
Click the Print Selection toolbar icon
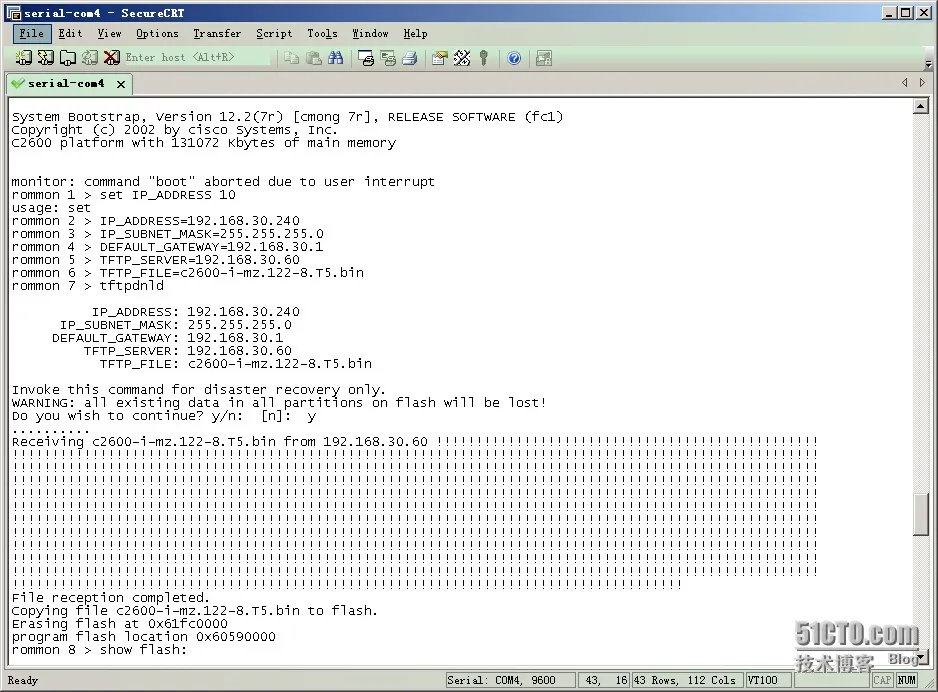click(388, 58)
